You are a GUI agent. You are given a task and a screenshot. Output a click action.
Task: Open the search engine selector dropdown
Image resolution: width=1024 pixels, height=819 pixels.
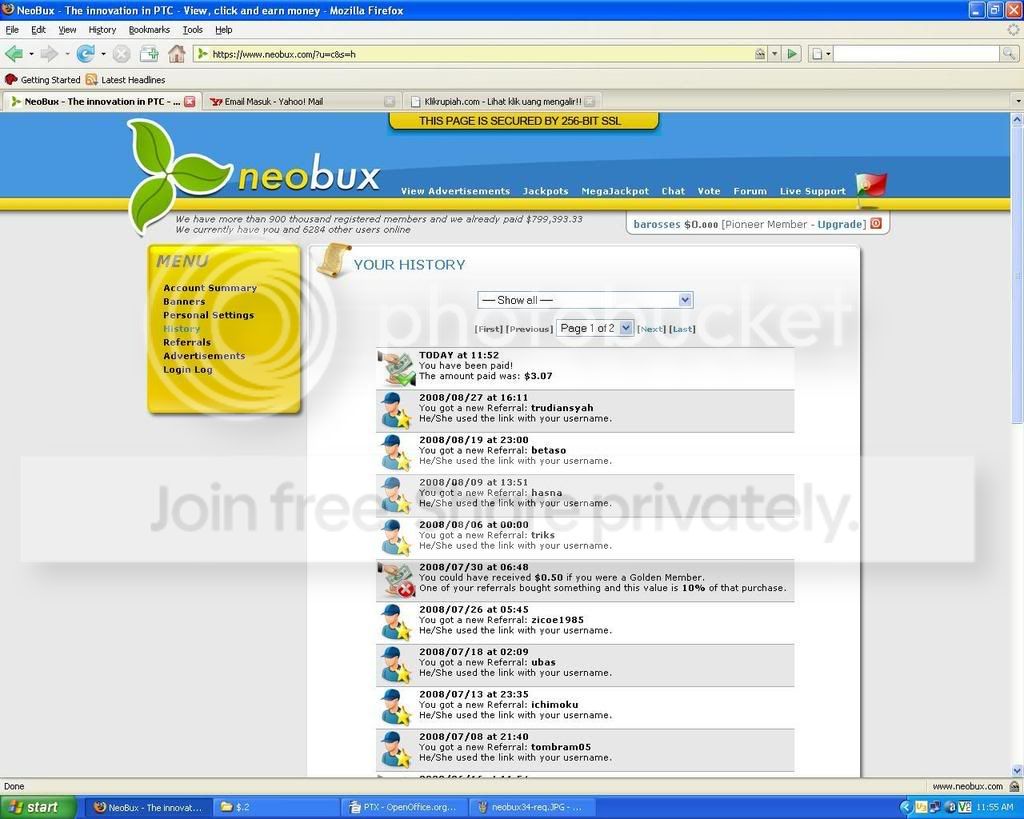(x=820, y=54)
